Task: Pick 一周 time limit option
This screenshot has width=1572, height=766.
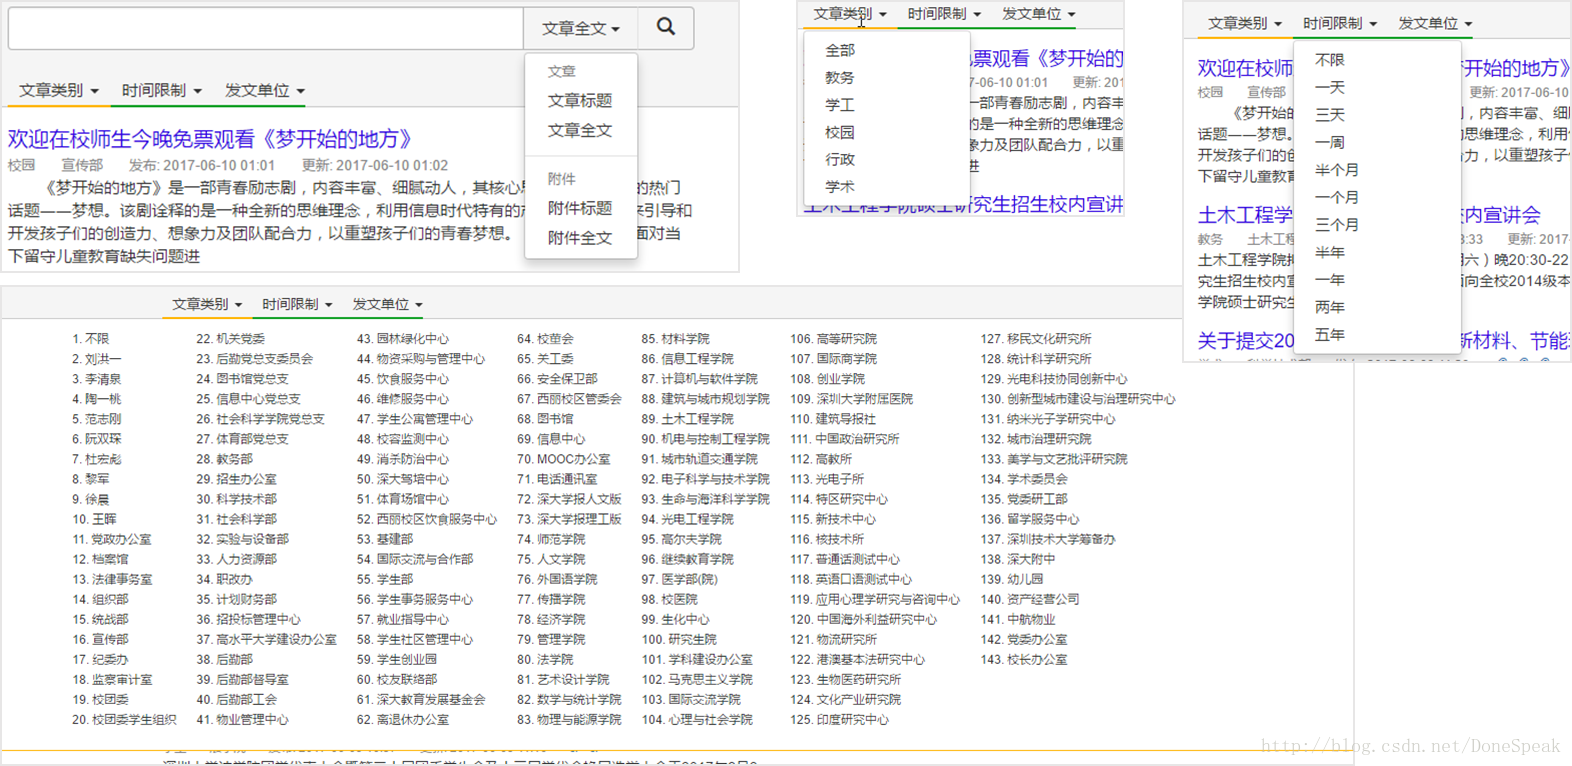Action: [x=1330, y=143]
